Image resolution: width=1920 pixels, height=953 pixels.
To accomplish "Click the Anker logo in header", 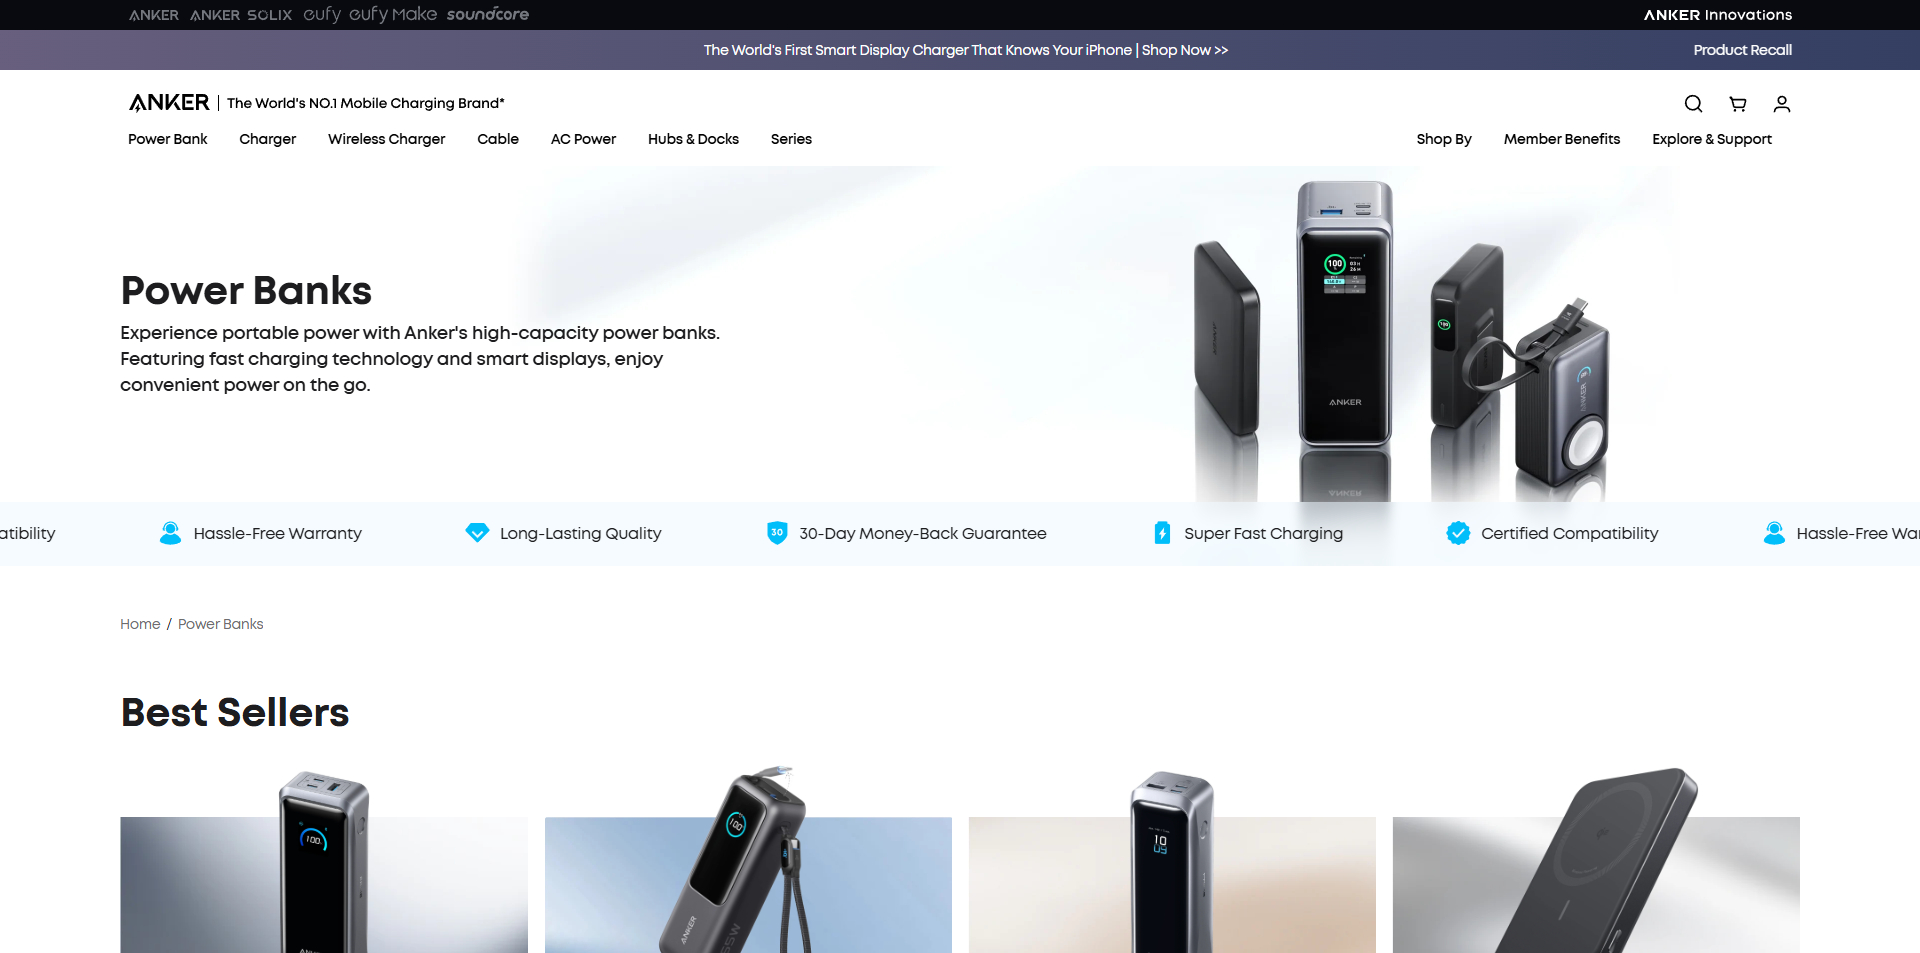I will click(x=169, y=102).
